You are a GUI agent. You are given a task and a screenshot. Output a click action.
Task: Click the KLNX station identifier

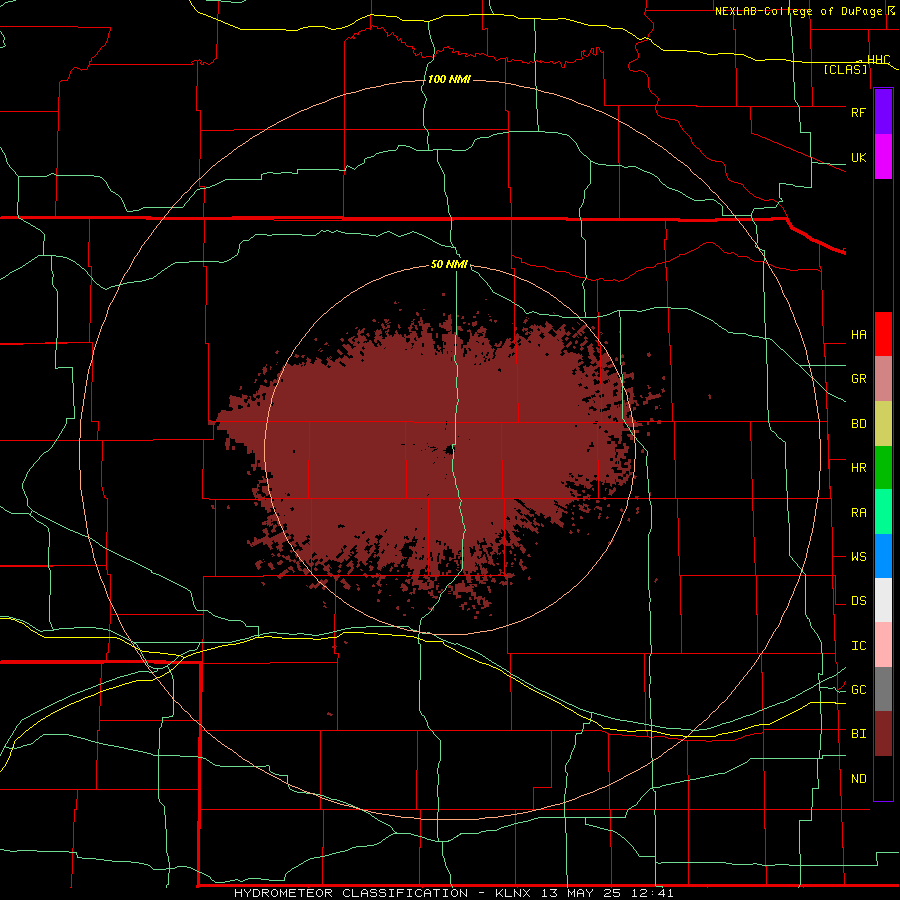pos(513,893)
